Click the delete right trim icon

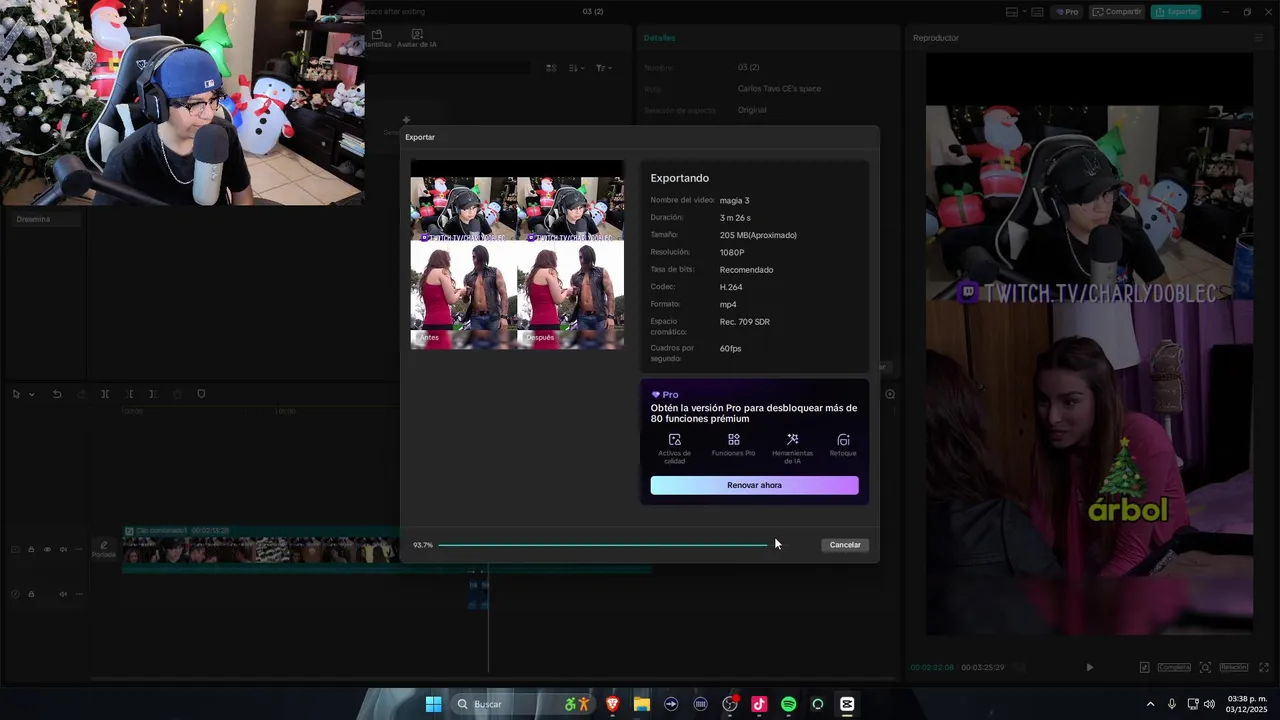pyautogui.click(x=153, y=394)
